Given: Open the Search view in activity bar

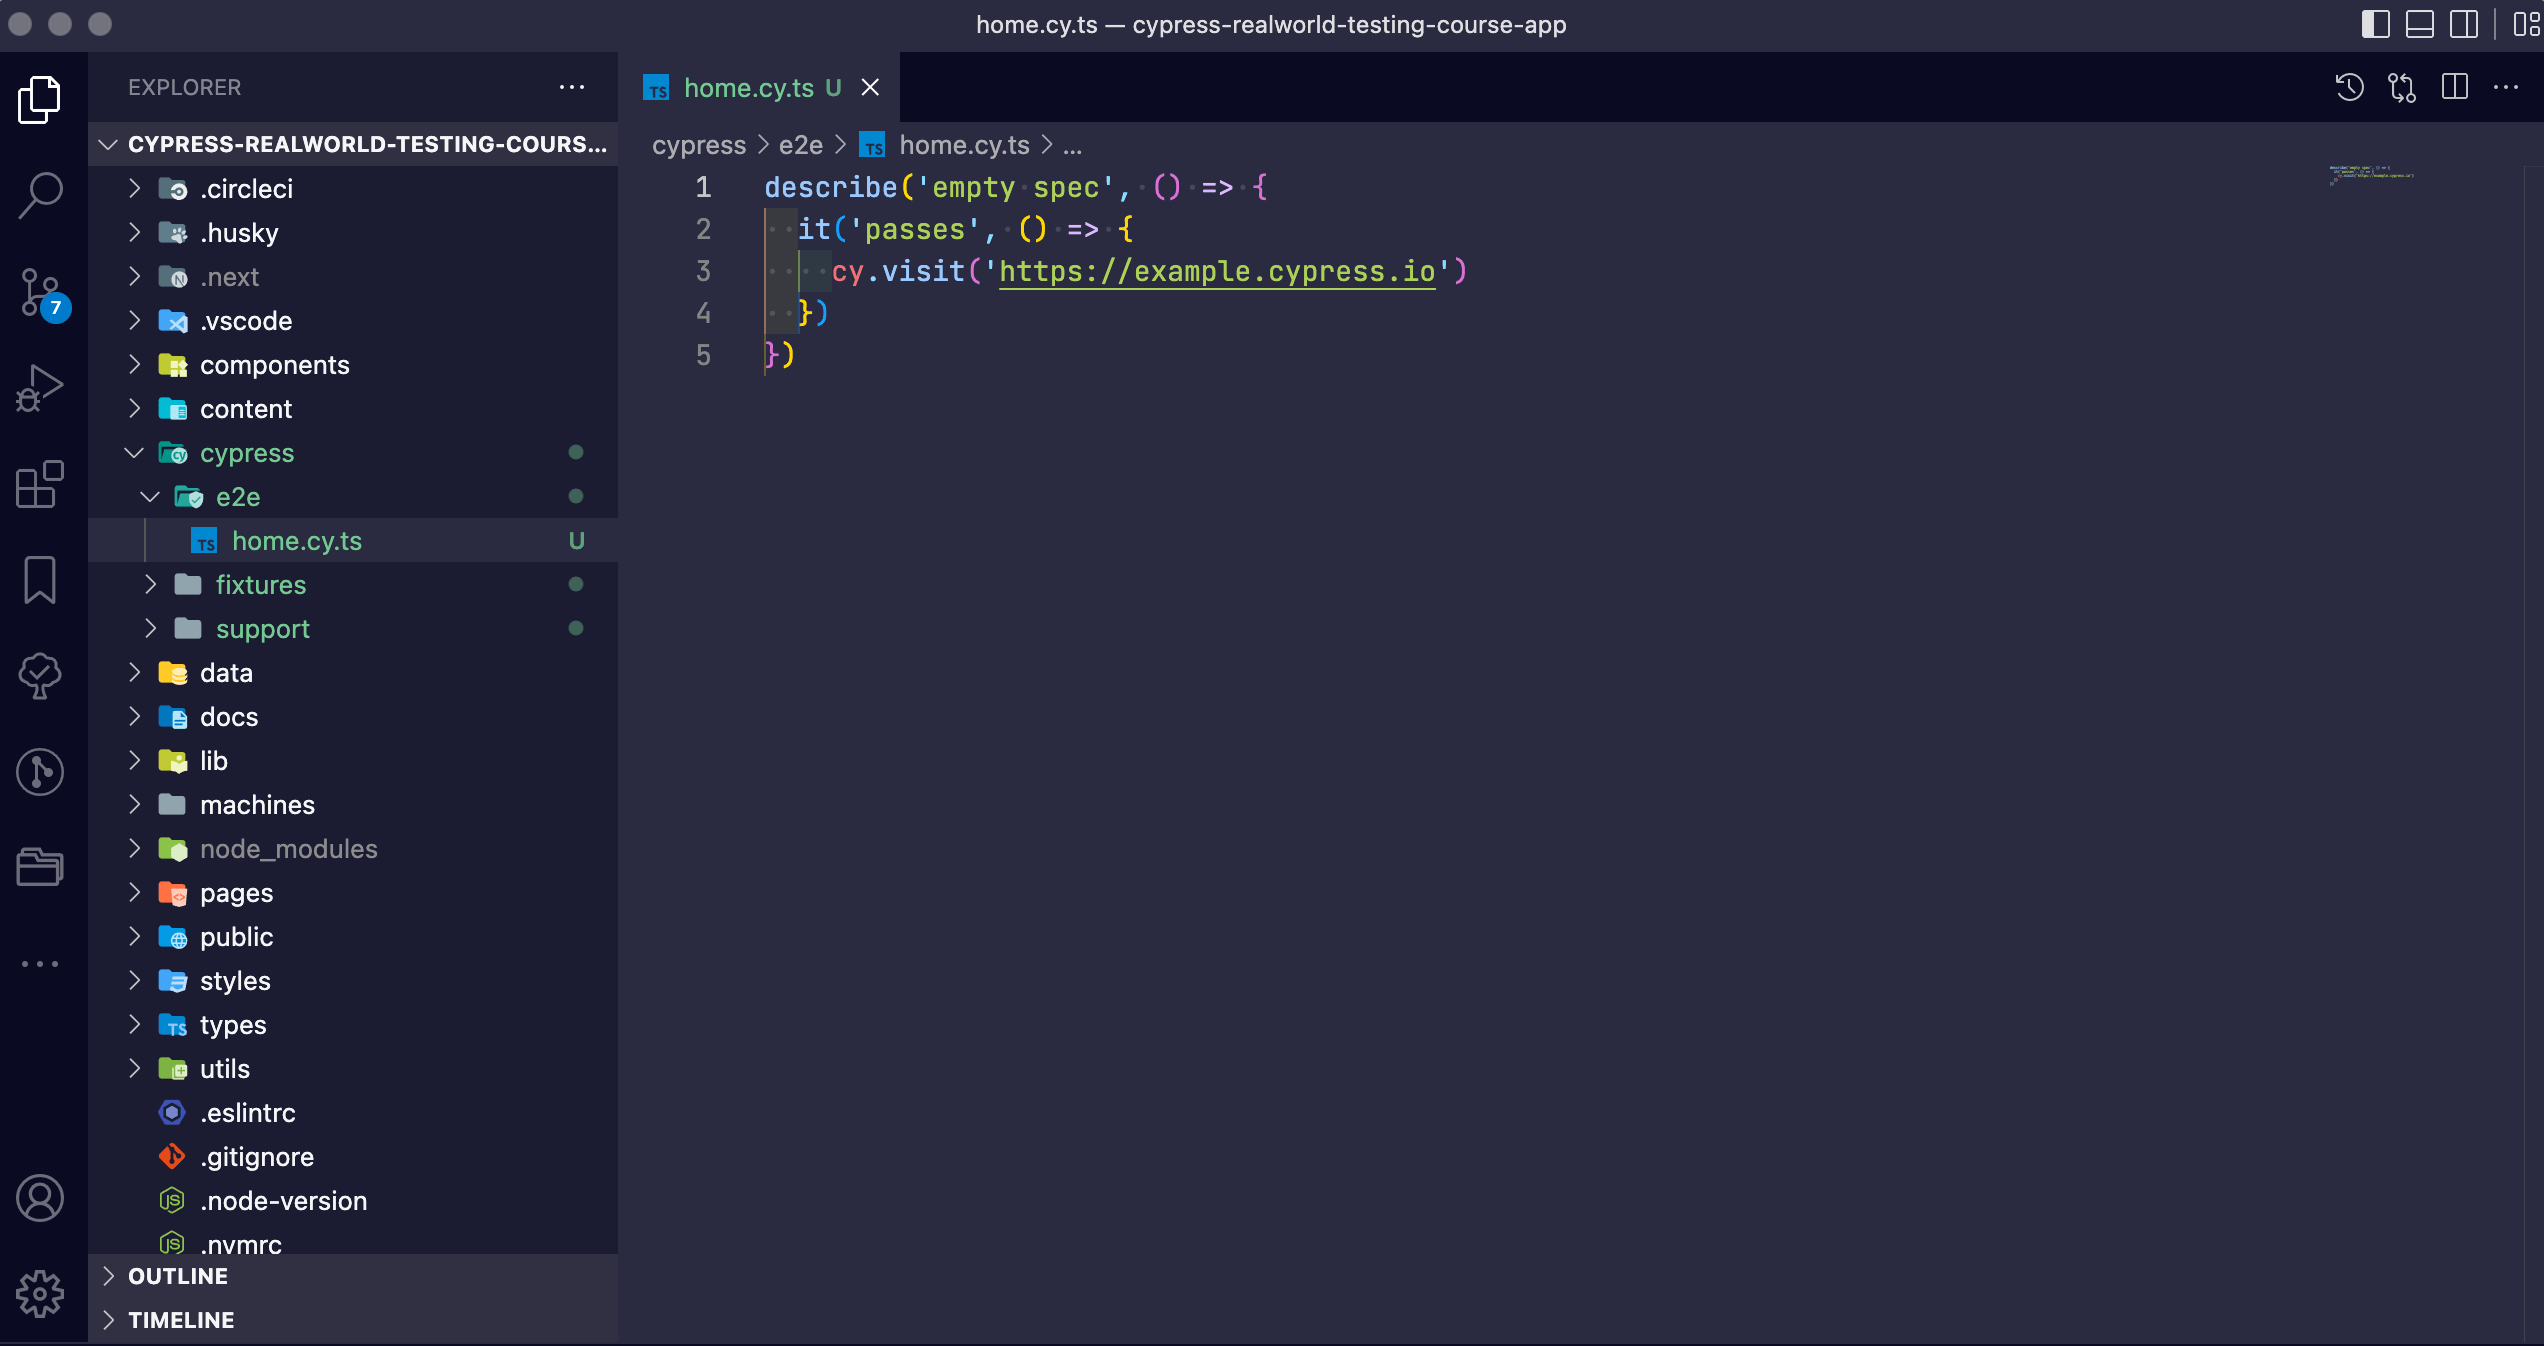Looking at the screenshot, I should (40, 194).
